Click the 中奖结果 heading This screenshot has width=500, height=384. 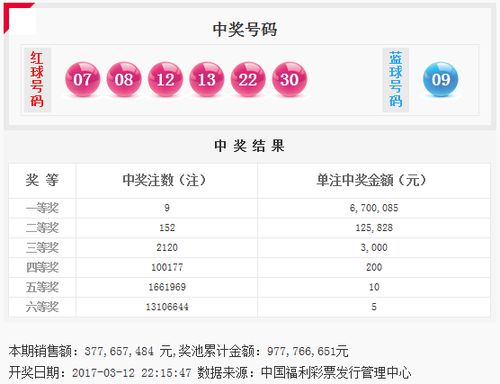[249, 146]
